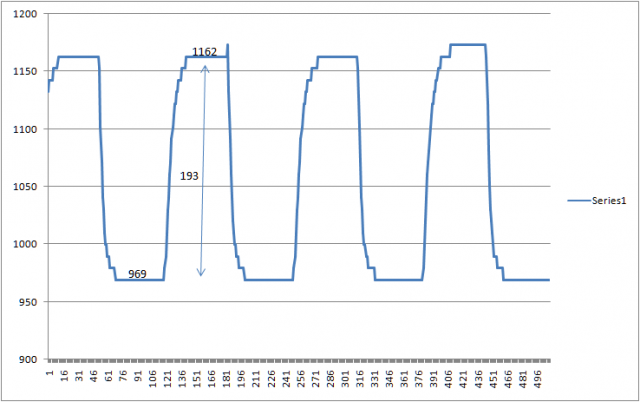Click the flat top of third peak
Viewport: 640px width, 402px height.
(x=336, y=57)
